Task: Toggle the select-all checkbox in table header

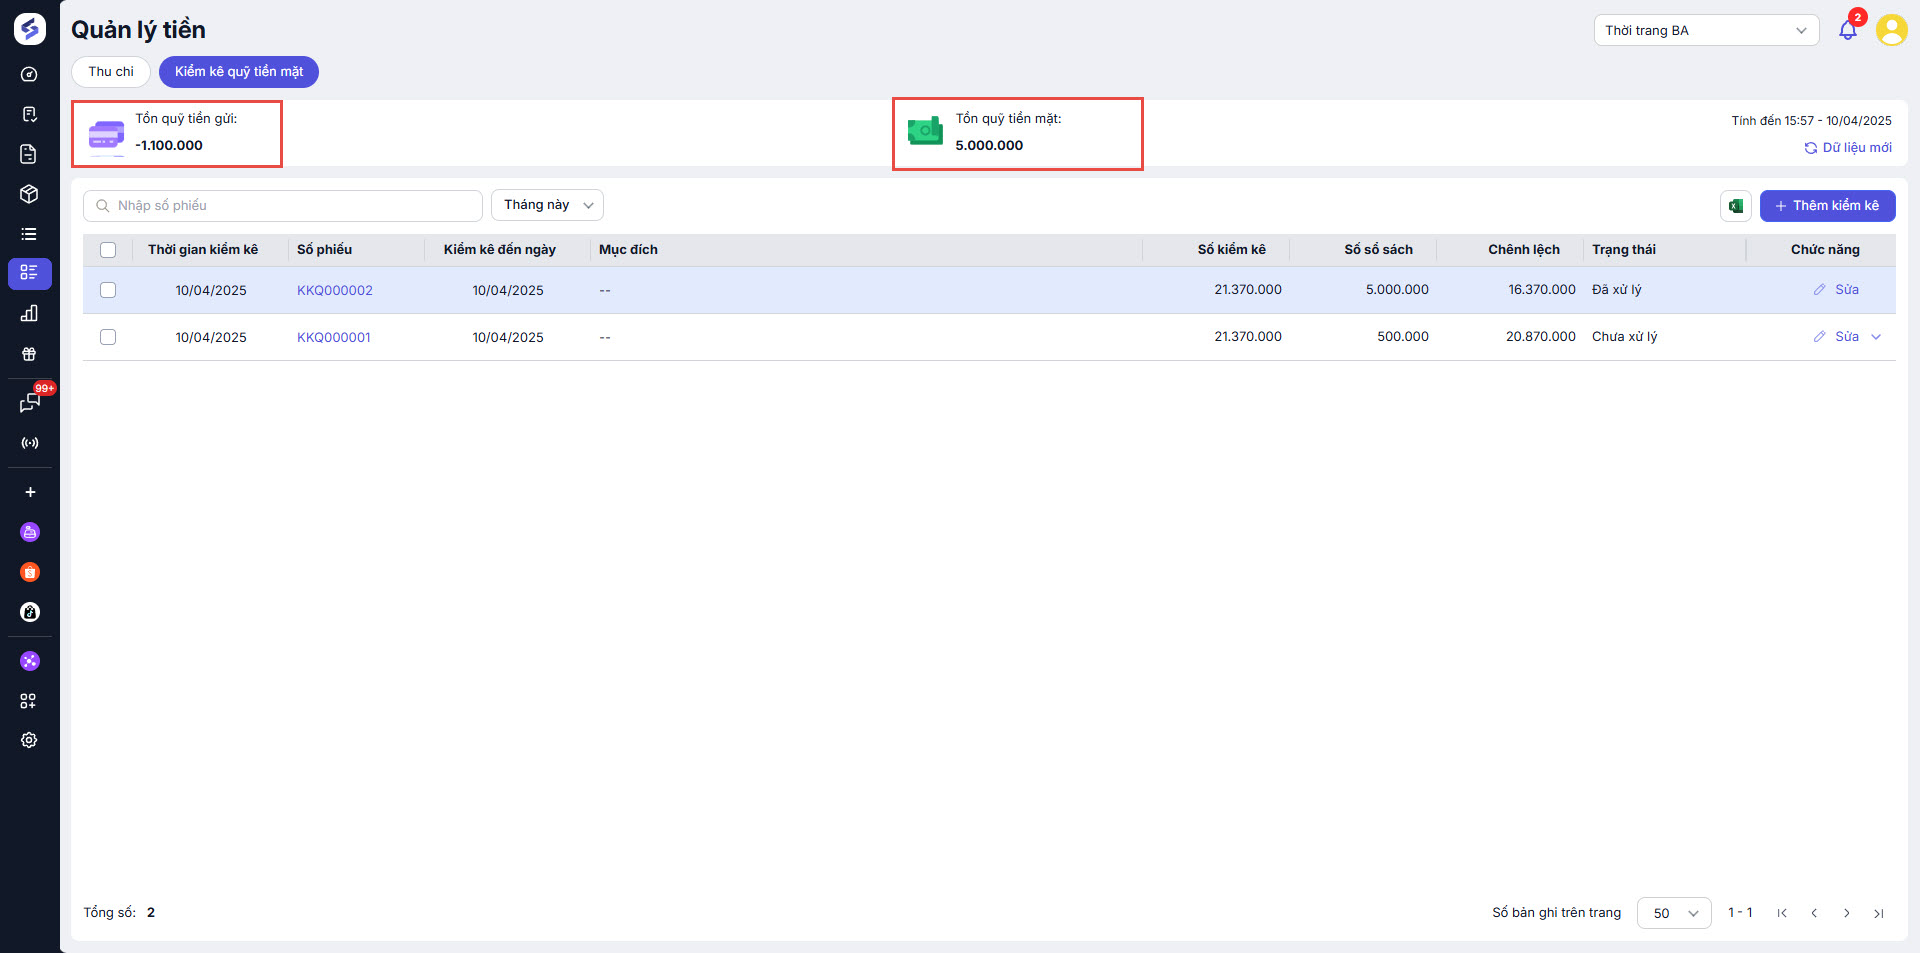Action: click(108, 250)
